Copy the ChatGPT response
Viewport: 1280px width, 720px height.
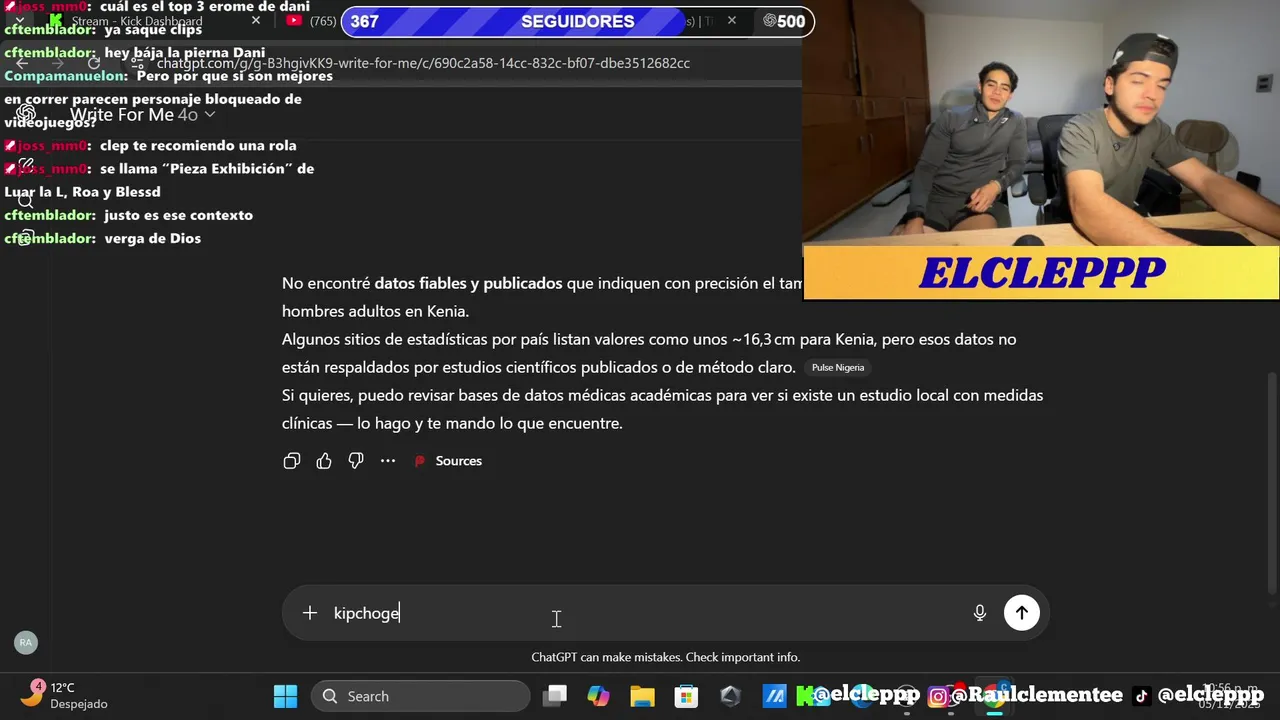[x=292, y=461]
